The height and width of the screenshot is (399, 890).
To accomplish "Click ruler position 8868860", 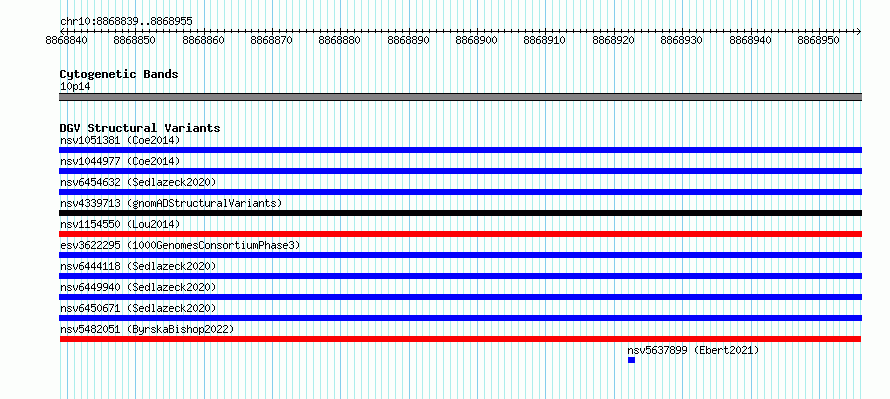I will (x=204, y=40).
